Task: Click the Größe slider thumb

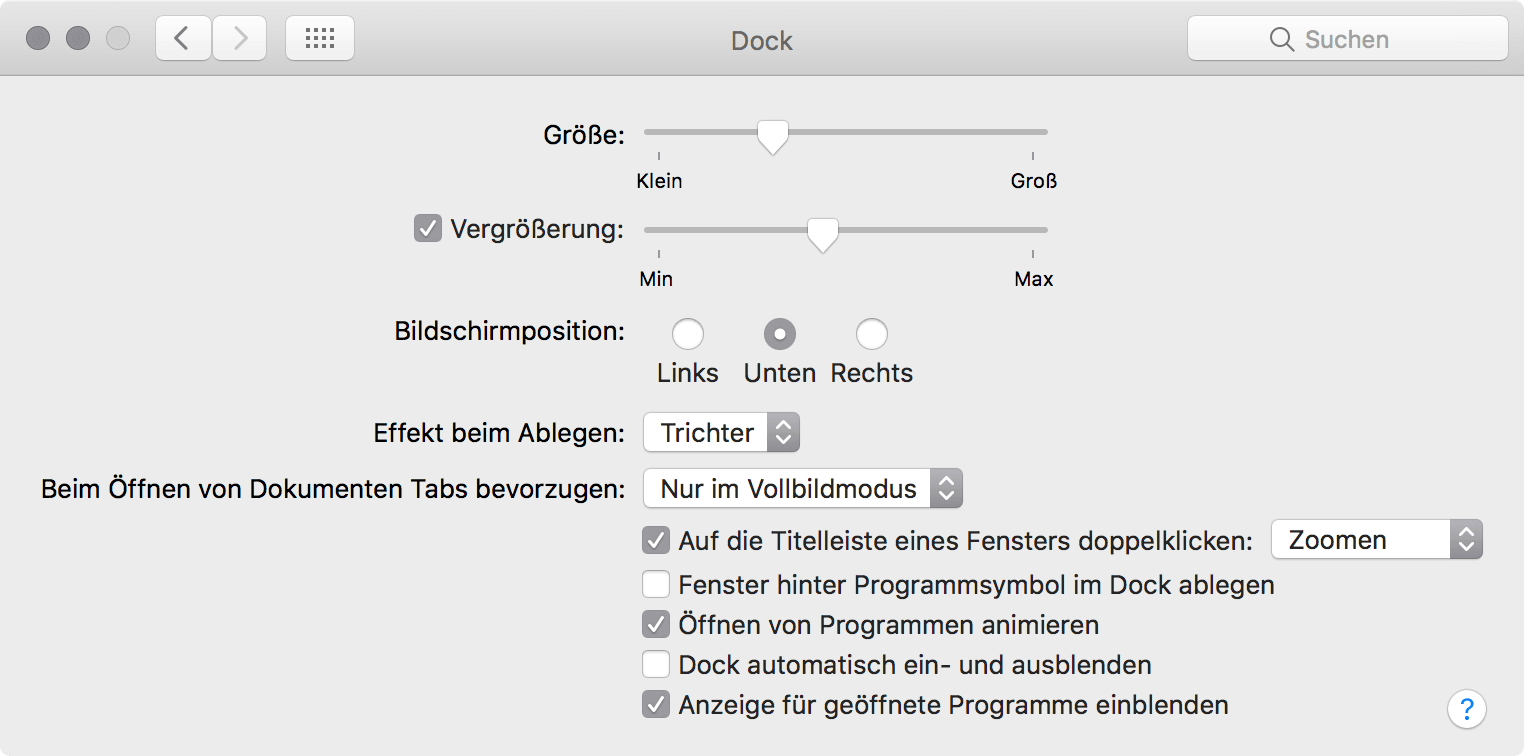Action: [x=772, y=136]
